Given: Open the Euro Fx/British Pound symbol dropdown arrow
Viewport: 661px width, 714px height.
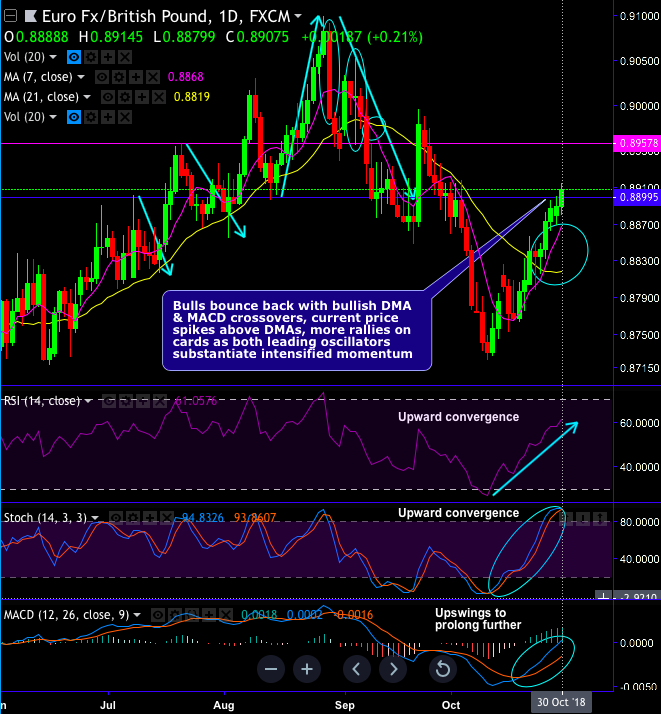Looking at the screenshot, I should (x=298, y=16).
